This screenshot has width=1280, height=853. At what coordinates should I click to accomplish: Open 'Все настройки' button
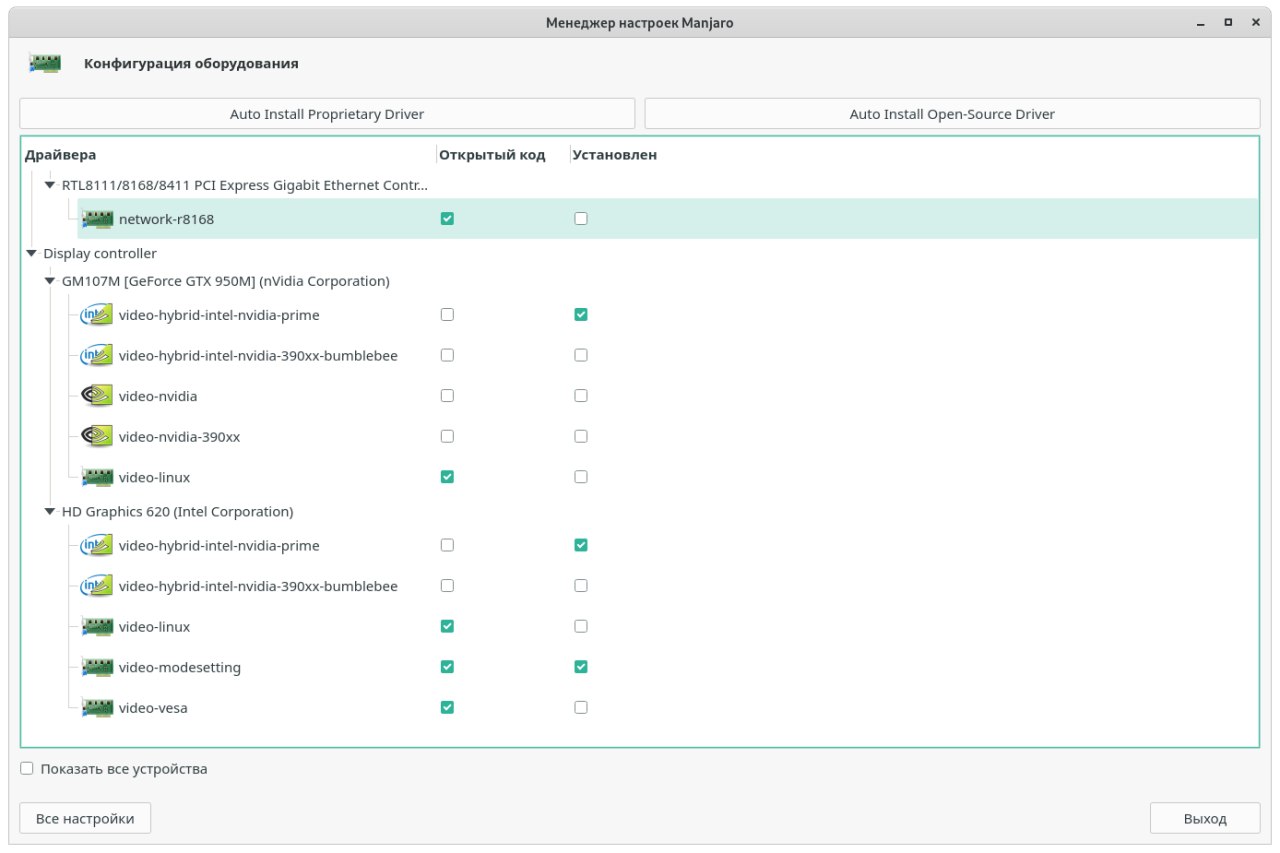coord(85,818)
